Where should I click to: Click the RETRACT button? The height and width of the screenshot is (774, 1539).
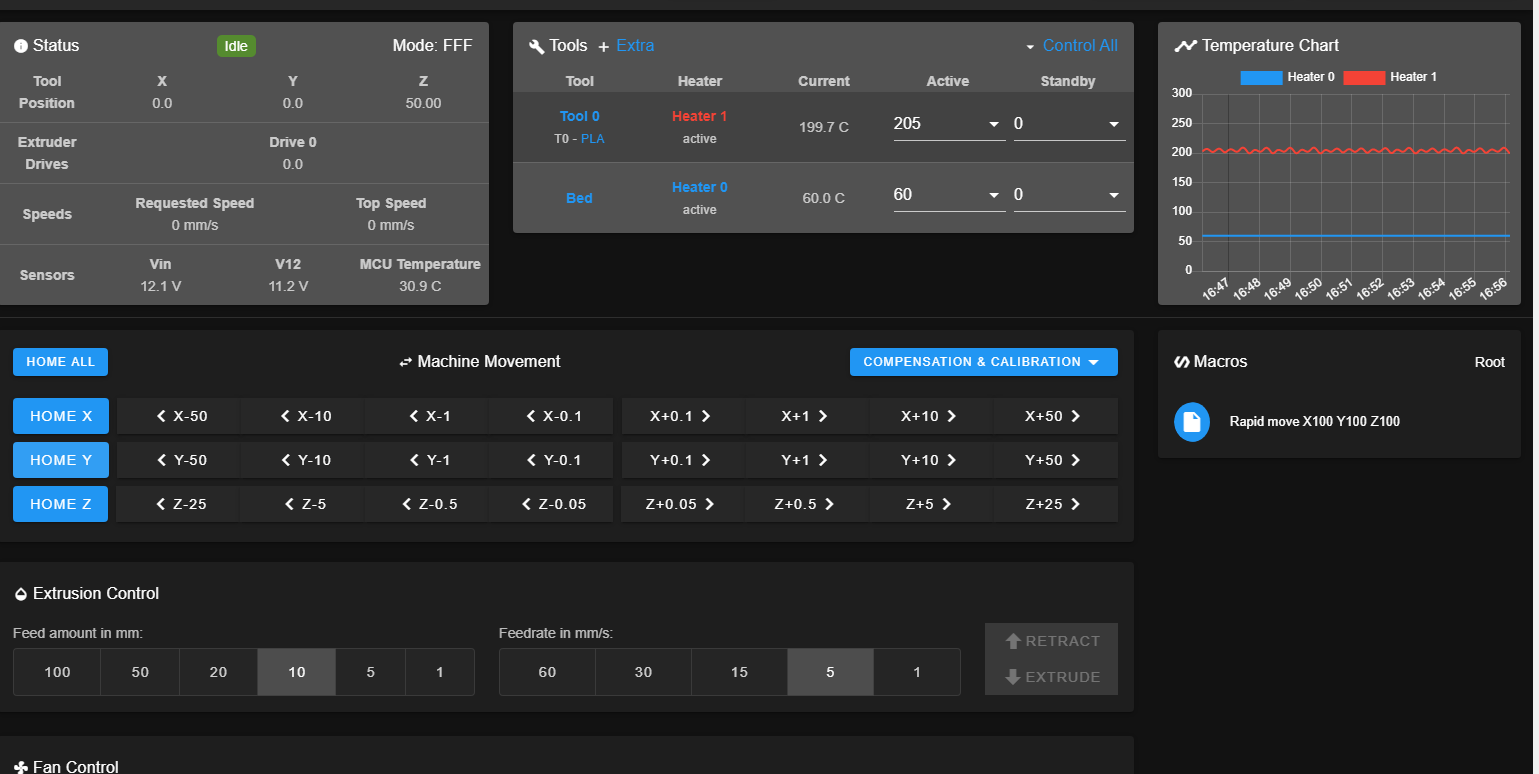tap(1051, 641)
